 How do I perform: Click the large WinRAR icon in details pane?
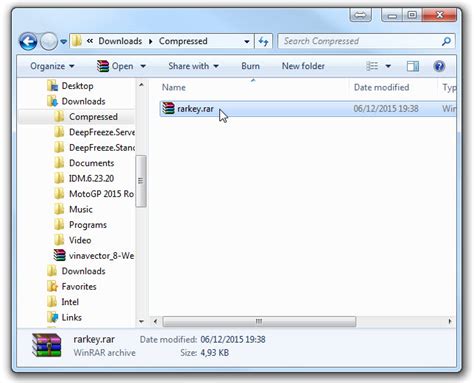click(x=47, y=346)
